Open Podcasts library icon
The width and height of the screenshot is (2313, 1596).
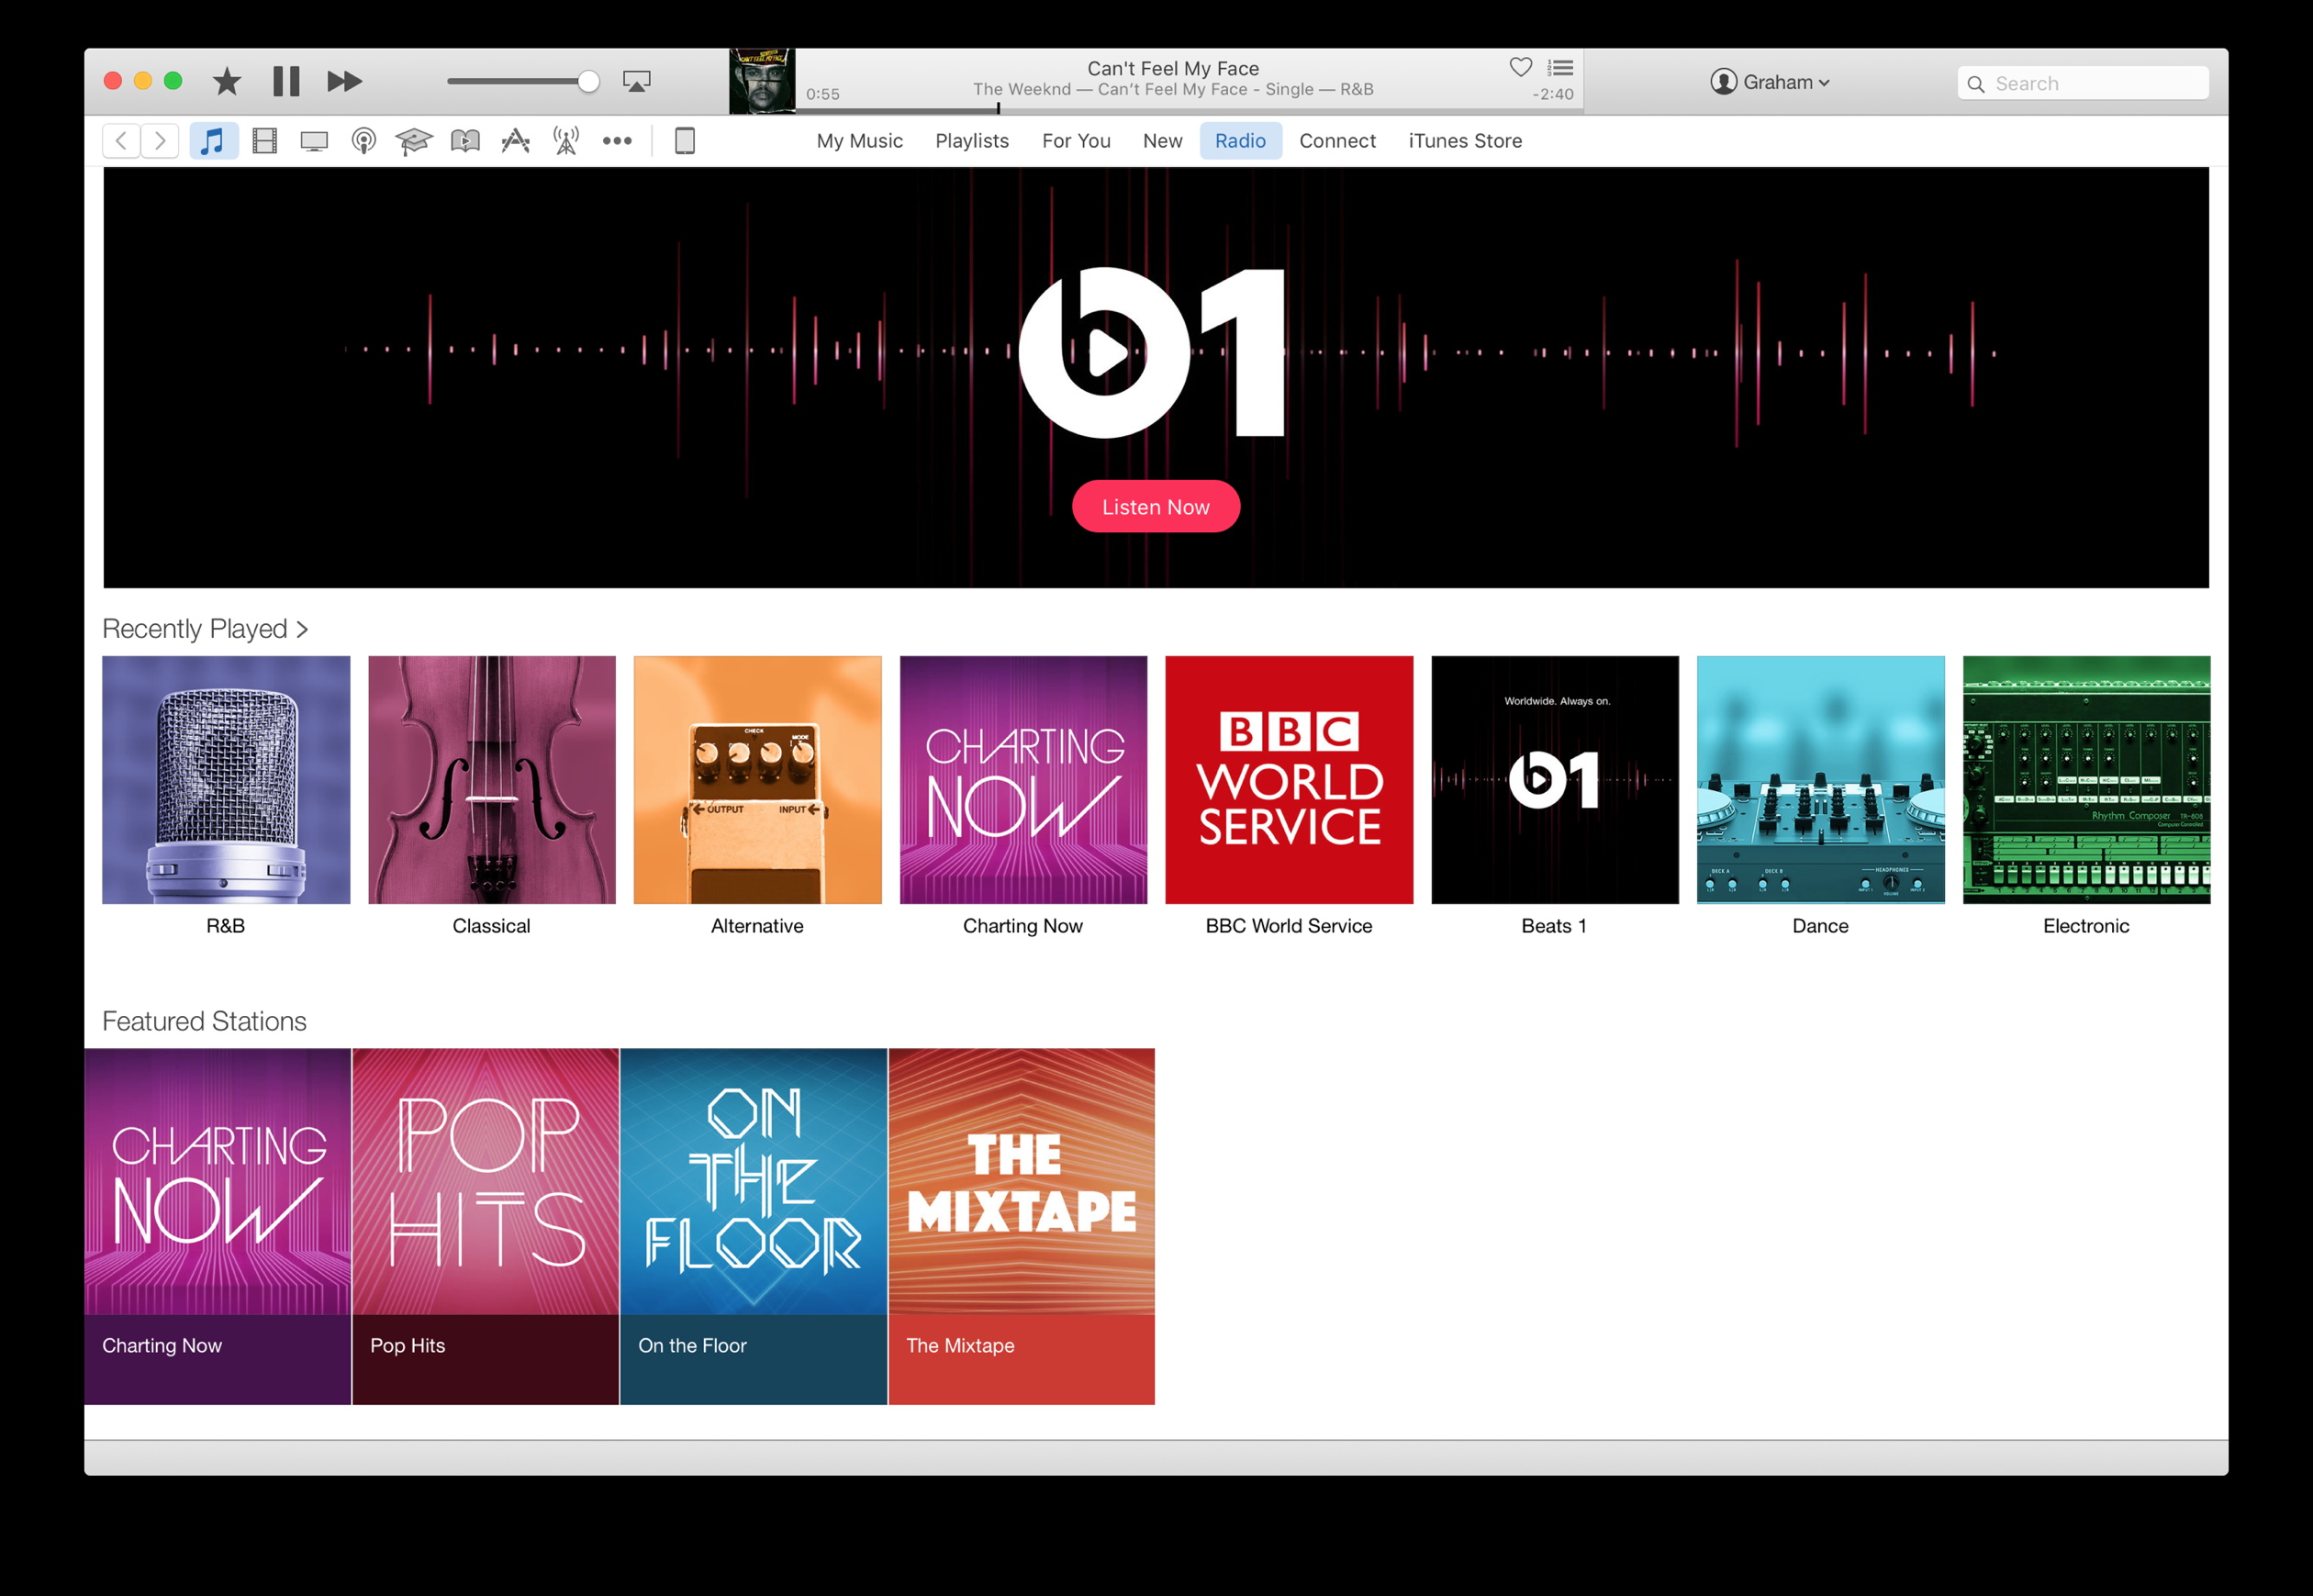(x=364, y=141)
